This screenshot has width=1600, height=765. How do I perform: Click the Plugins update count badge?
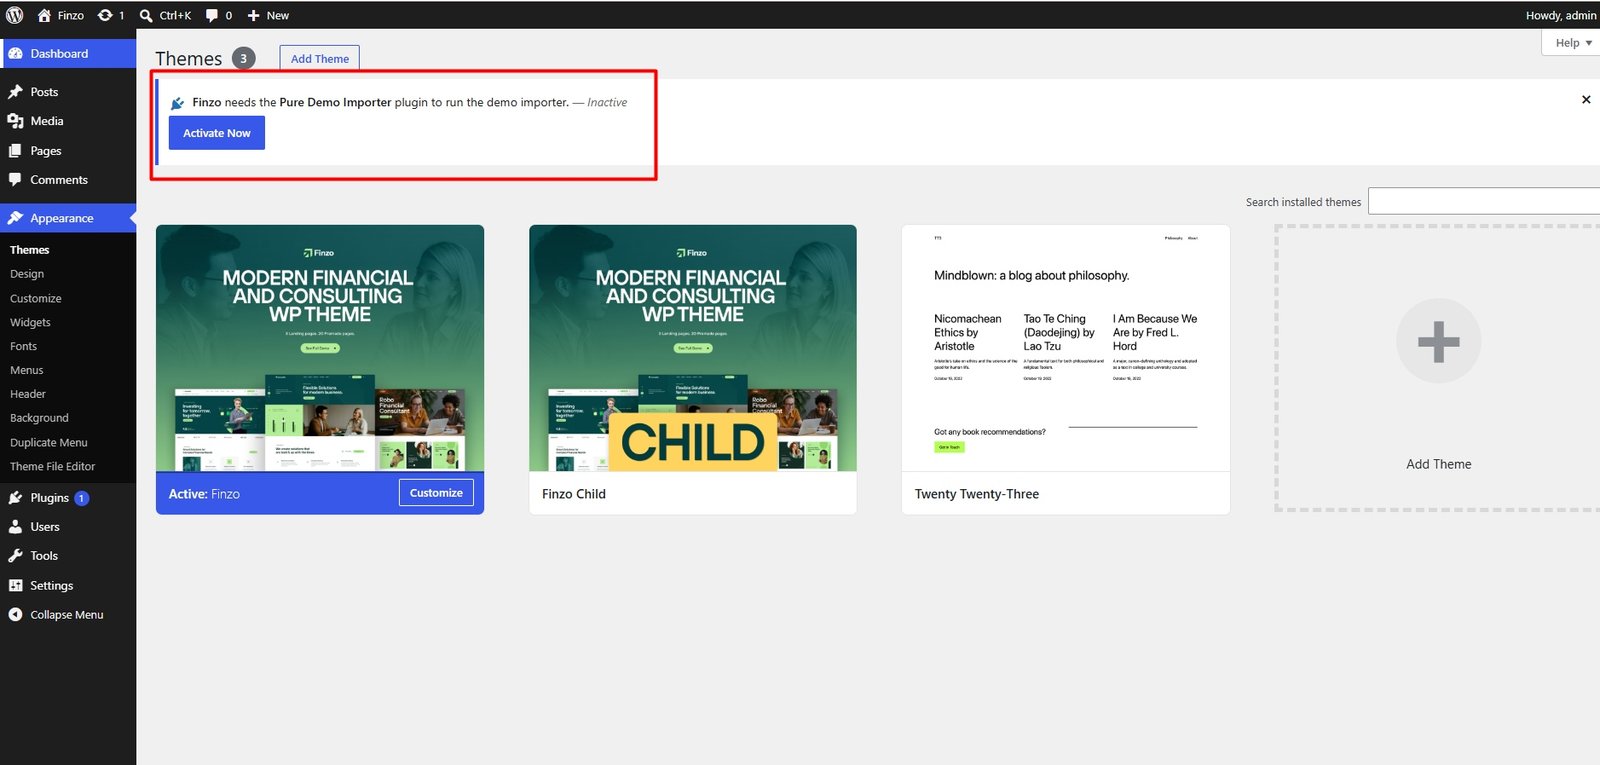pyautogui.click(x=82, y=498)
